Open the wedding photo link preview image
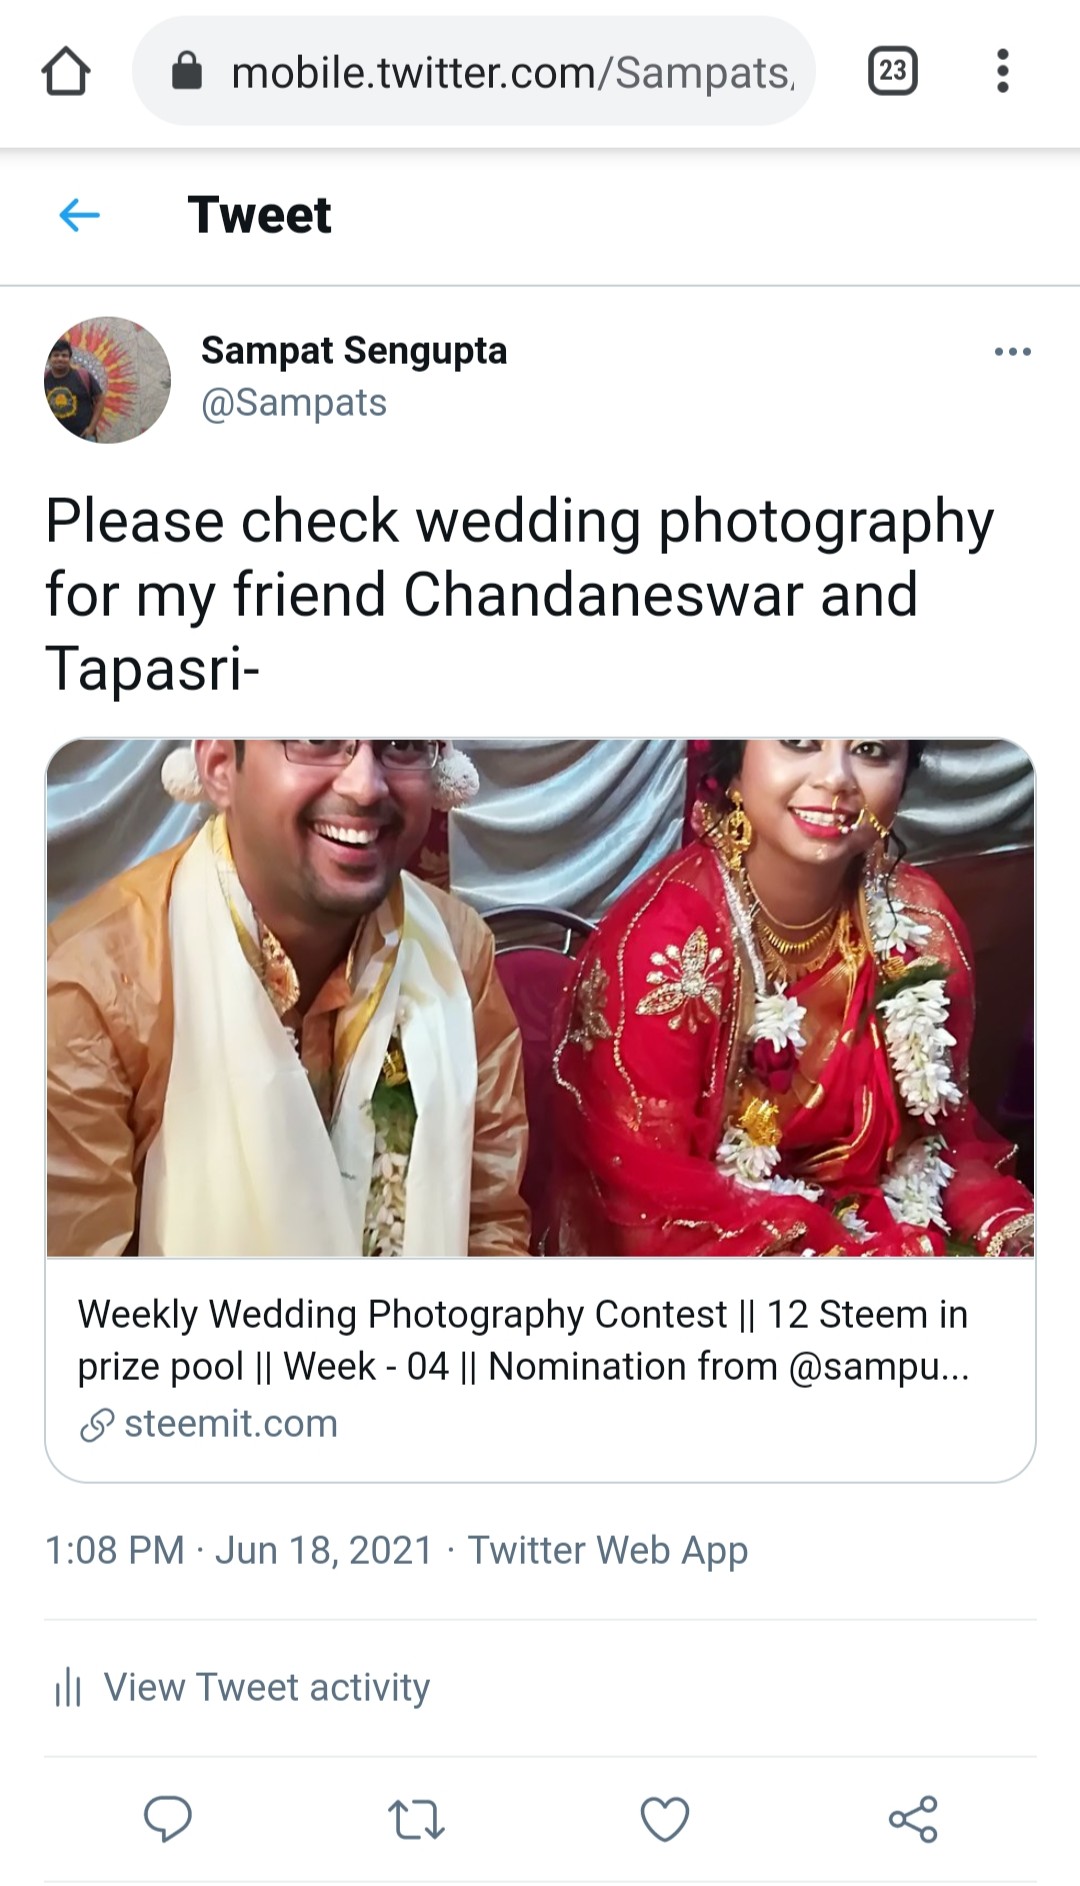Image resolution: width=1080 pixels, height=1886 pixels. (540, 997)
